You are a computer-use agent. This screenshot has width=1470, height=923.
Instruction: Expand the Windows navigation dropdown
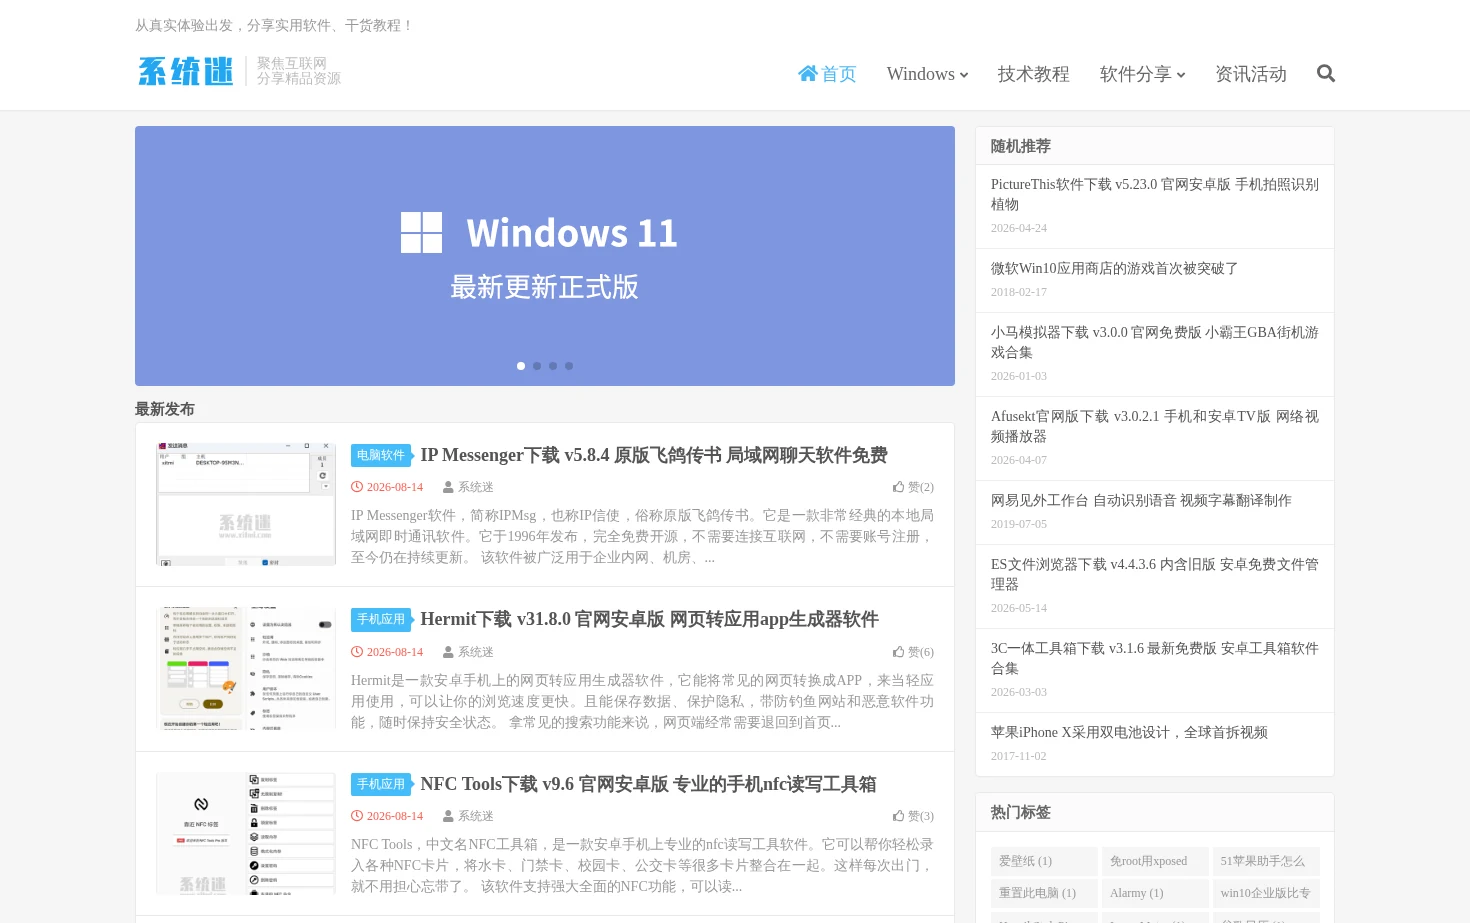click(x=927, y=74)
